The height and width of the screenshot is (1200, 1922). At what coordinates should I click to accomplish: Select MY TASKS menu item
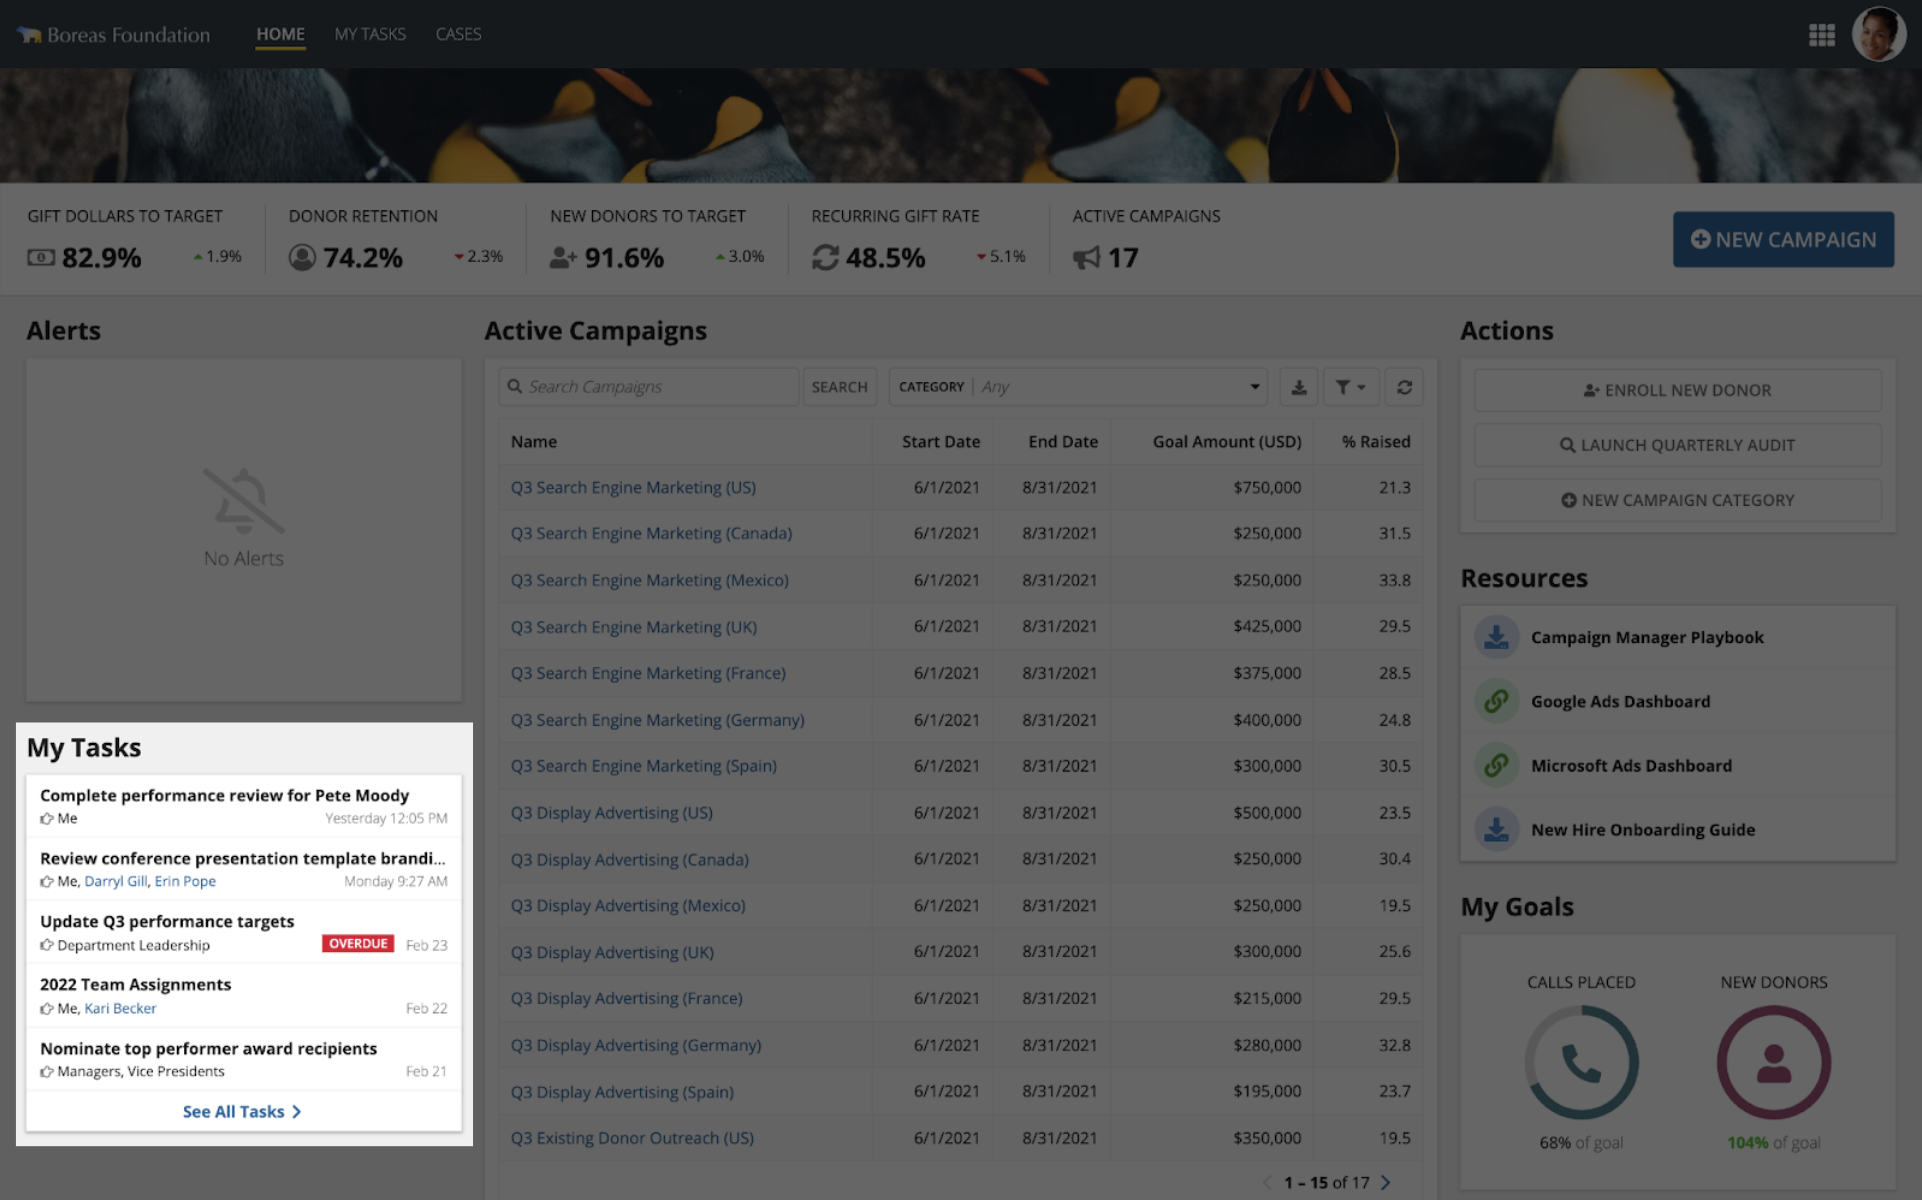click(370, 33)
